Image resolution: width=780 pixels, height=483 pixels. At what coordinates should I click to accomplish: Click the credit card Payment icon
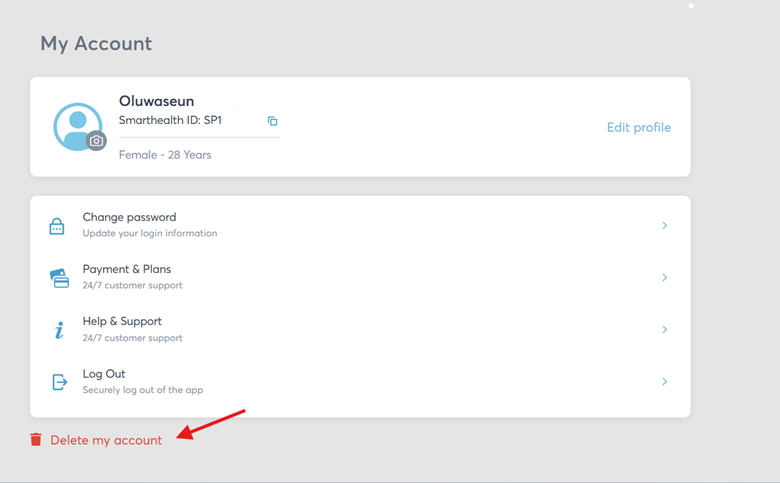[x=59, y=278]
